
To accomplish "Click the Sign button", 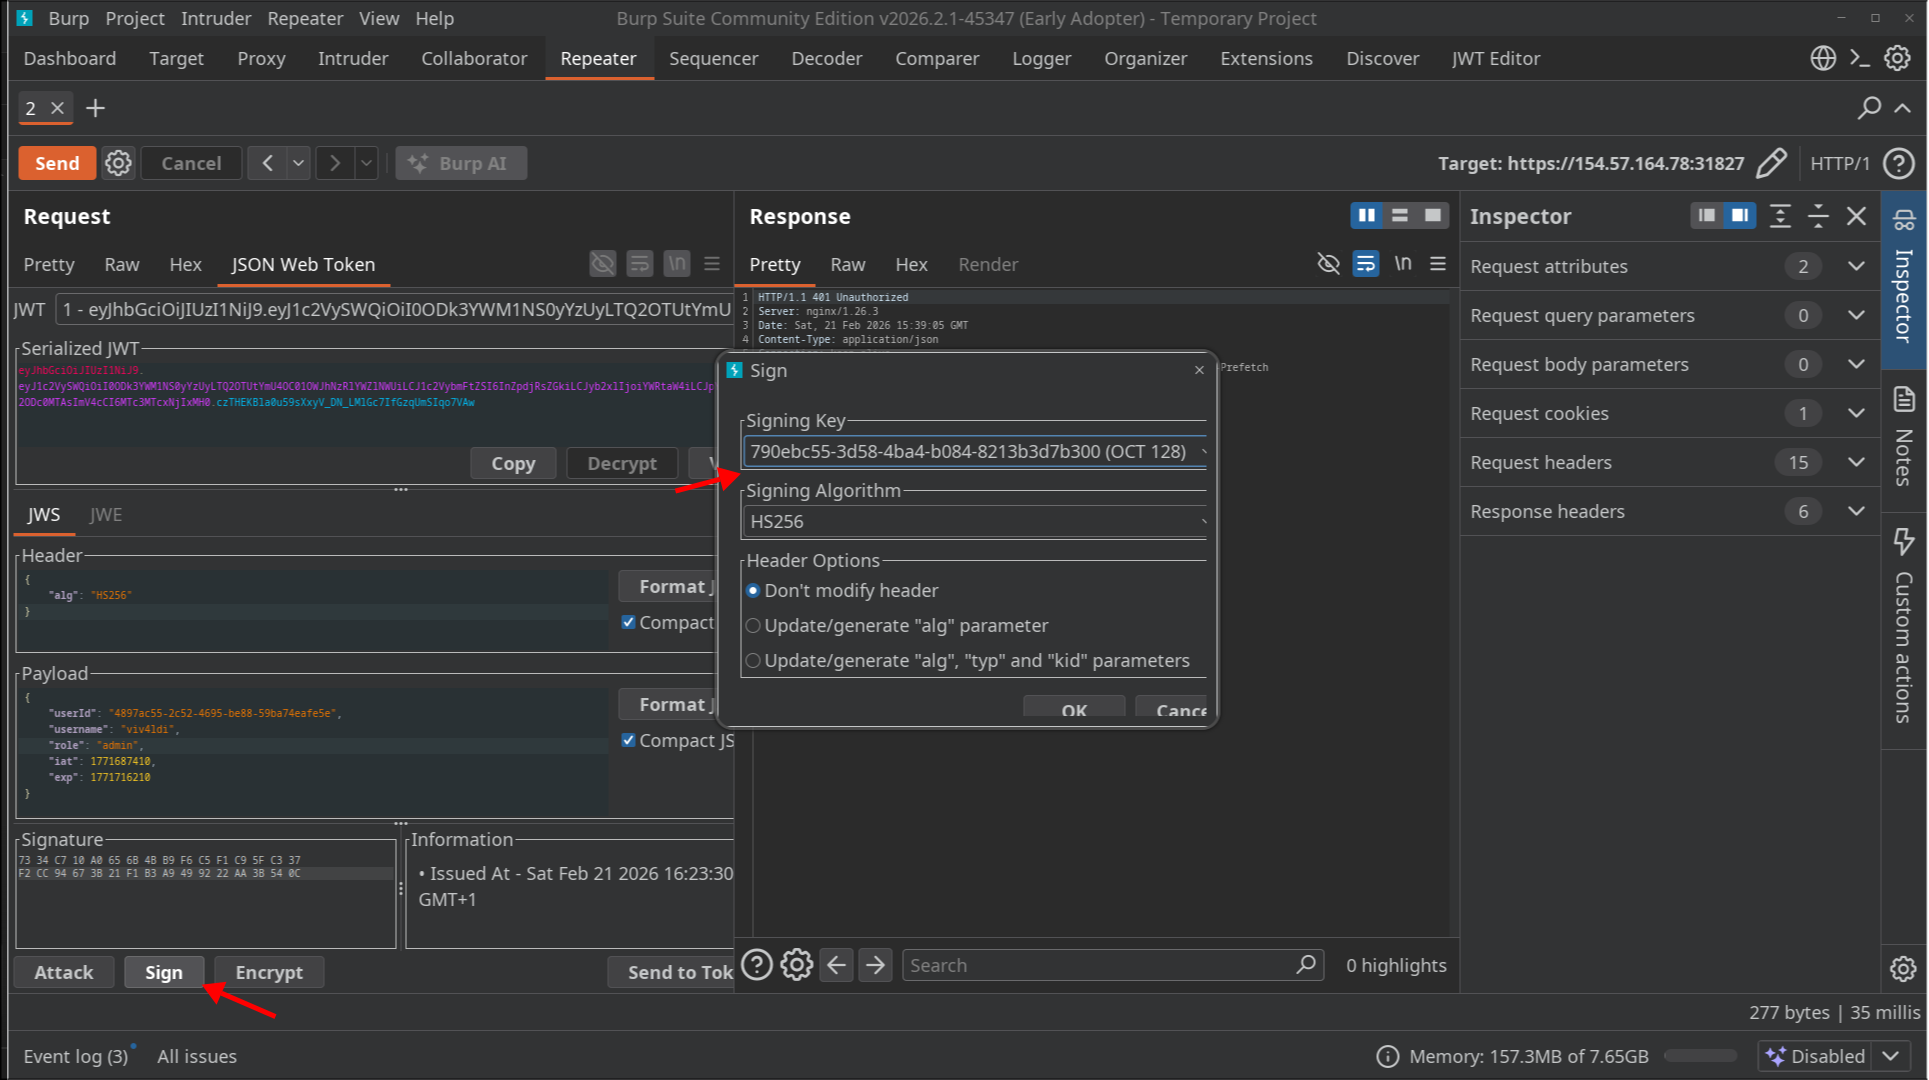I will pyautogui.click(x=164, y=972).
